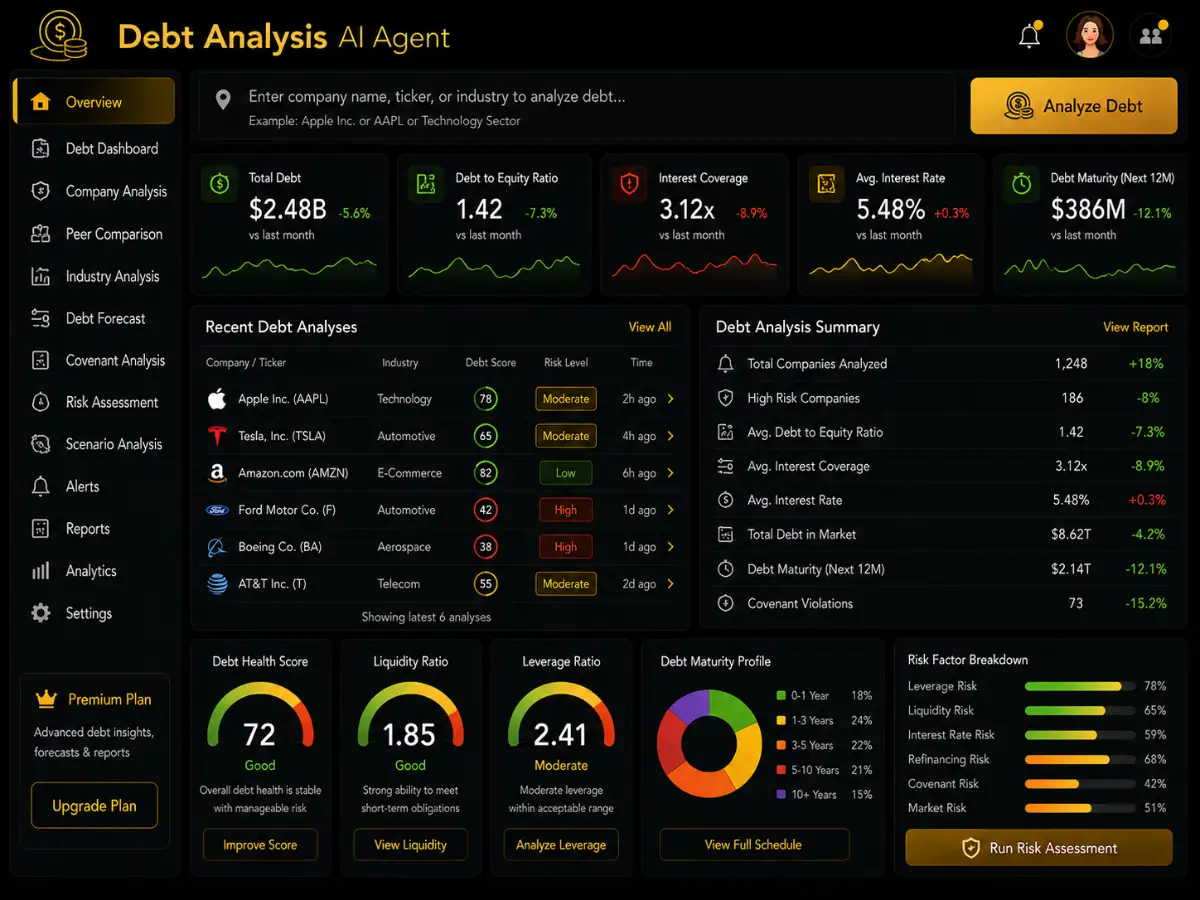Click the Avg. Interest Coverage sliders icon
The width and height of the screenshot is (1200, 900).
point(726,466)
